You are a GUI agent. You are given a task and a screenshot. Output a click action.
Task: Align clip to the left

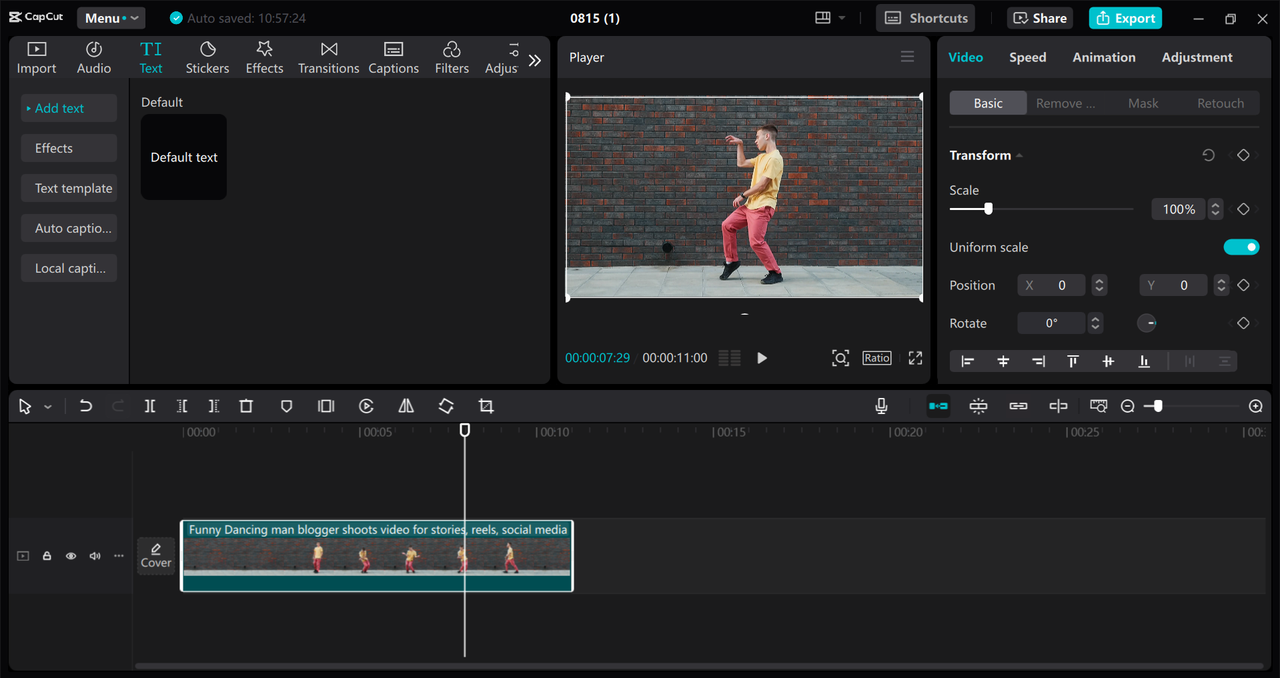tap(967, 361)
